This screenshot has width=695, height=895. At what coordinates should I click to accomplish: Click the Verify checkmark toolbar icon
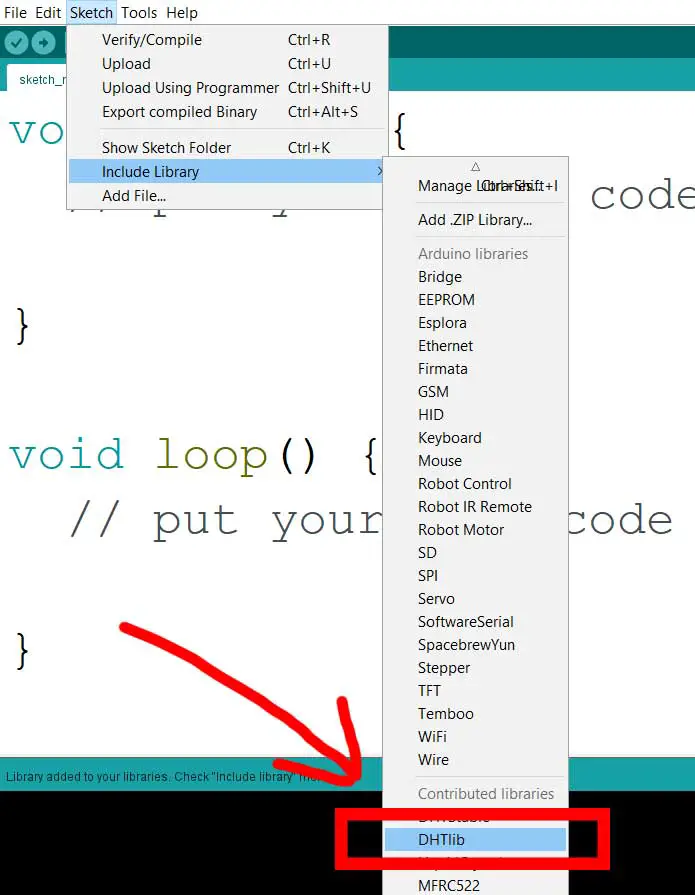pyautogui.click(x=17, y=42)
